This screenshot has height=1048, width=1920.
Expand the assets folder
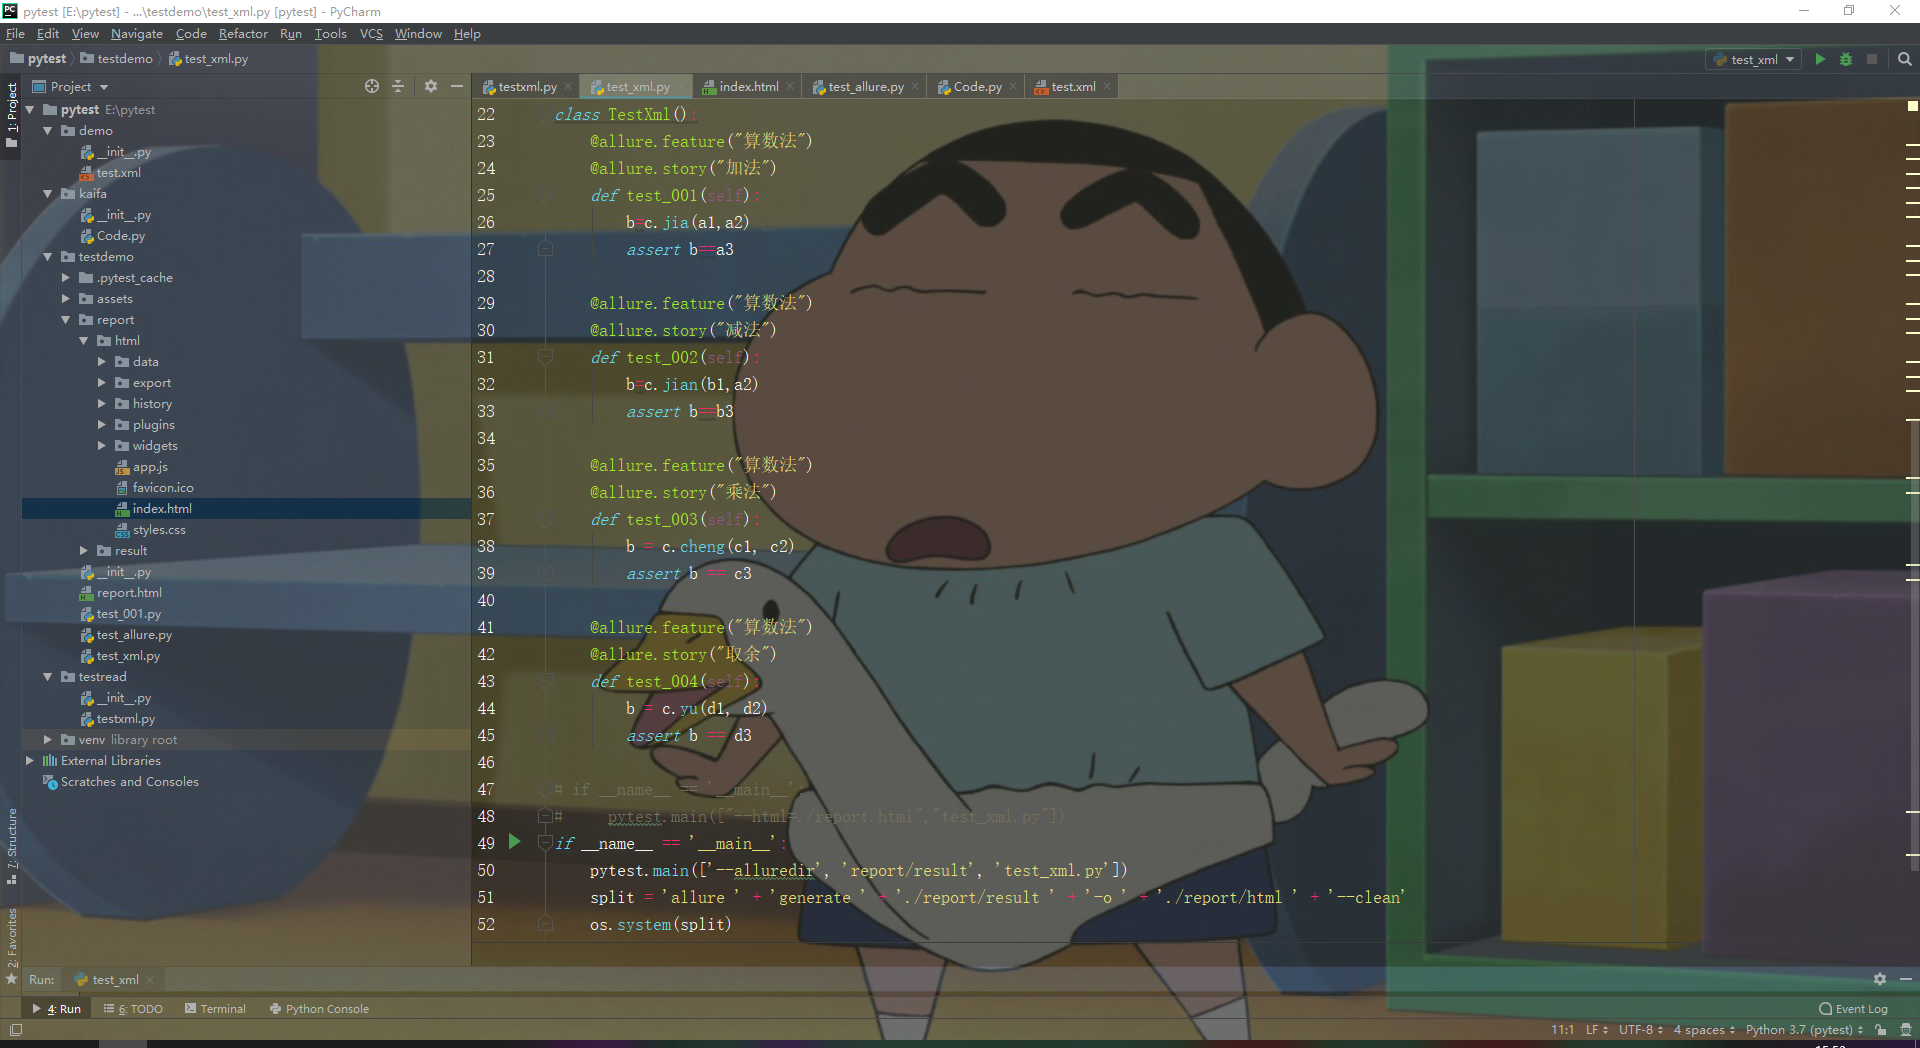pyautogui.click(x=66, y=299)
